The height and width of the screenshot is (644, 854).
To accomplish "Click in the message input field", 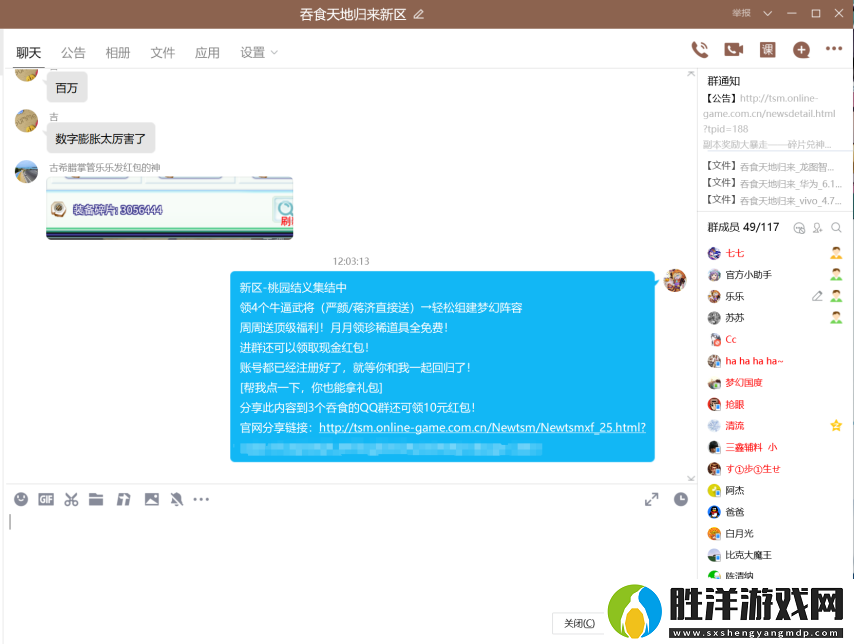I will pos(349,556).
